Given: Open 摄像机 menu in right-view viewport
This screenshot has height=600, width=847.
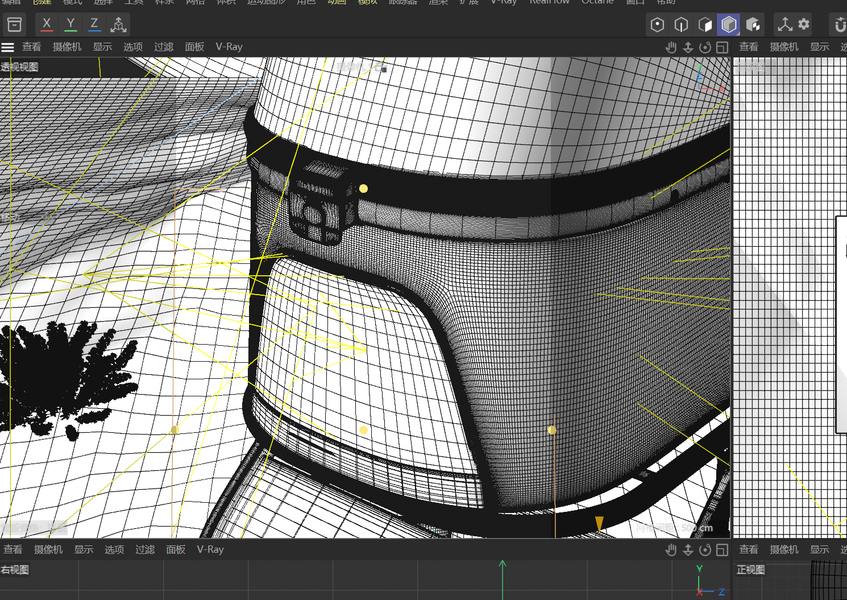Looking at the screenshot, I should tap(48, 550).
